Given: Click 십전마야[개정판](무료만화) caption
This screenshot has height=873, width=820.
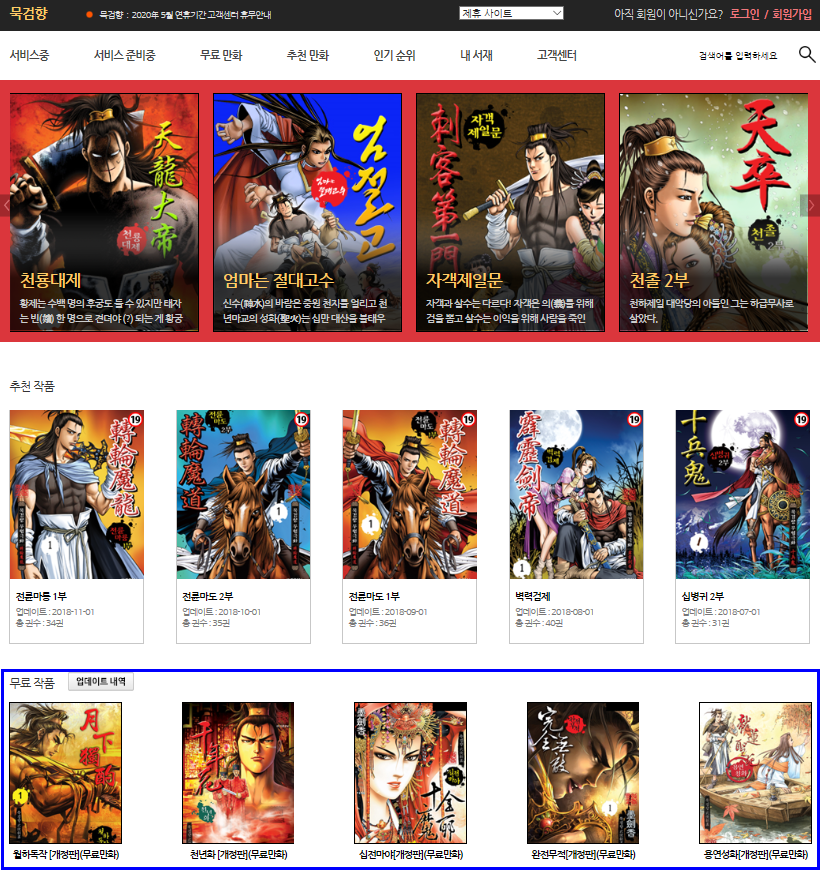Looking at the screenshot, I should click(411, 854).
